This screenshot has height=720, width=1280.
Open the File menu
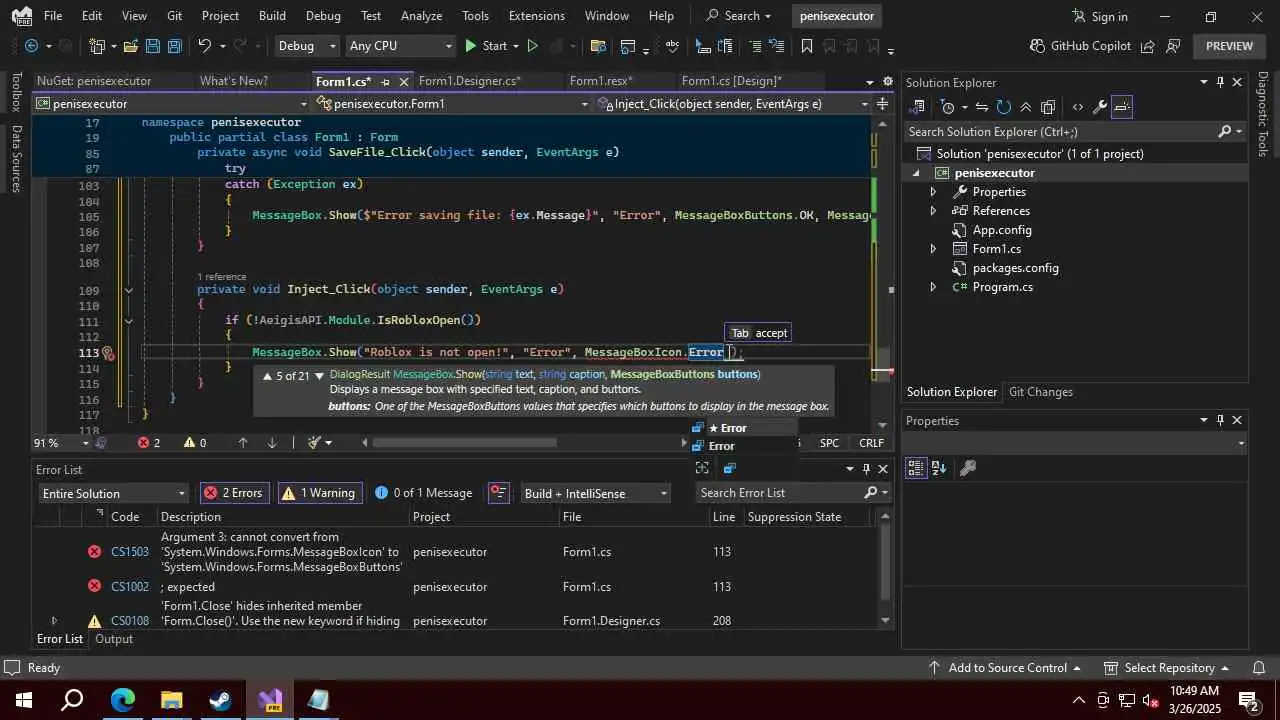(52, 16)
